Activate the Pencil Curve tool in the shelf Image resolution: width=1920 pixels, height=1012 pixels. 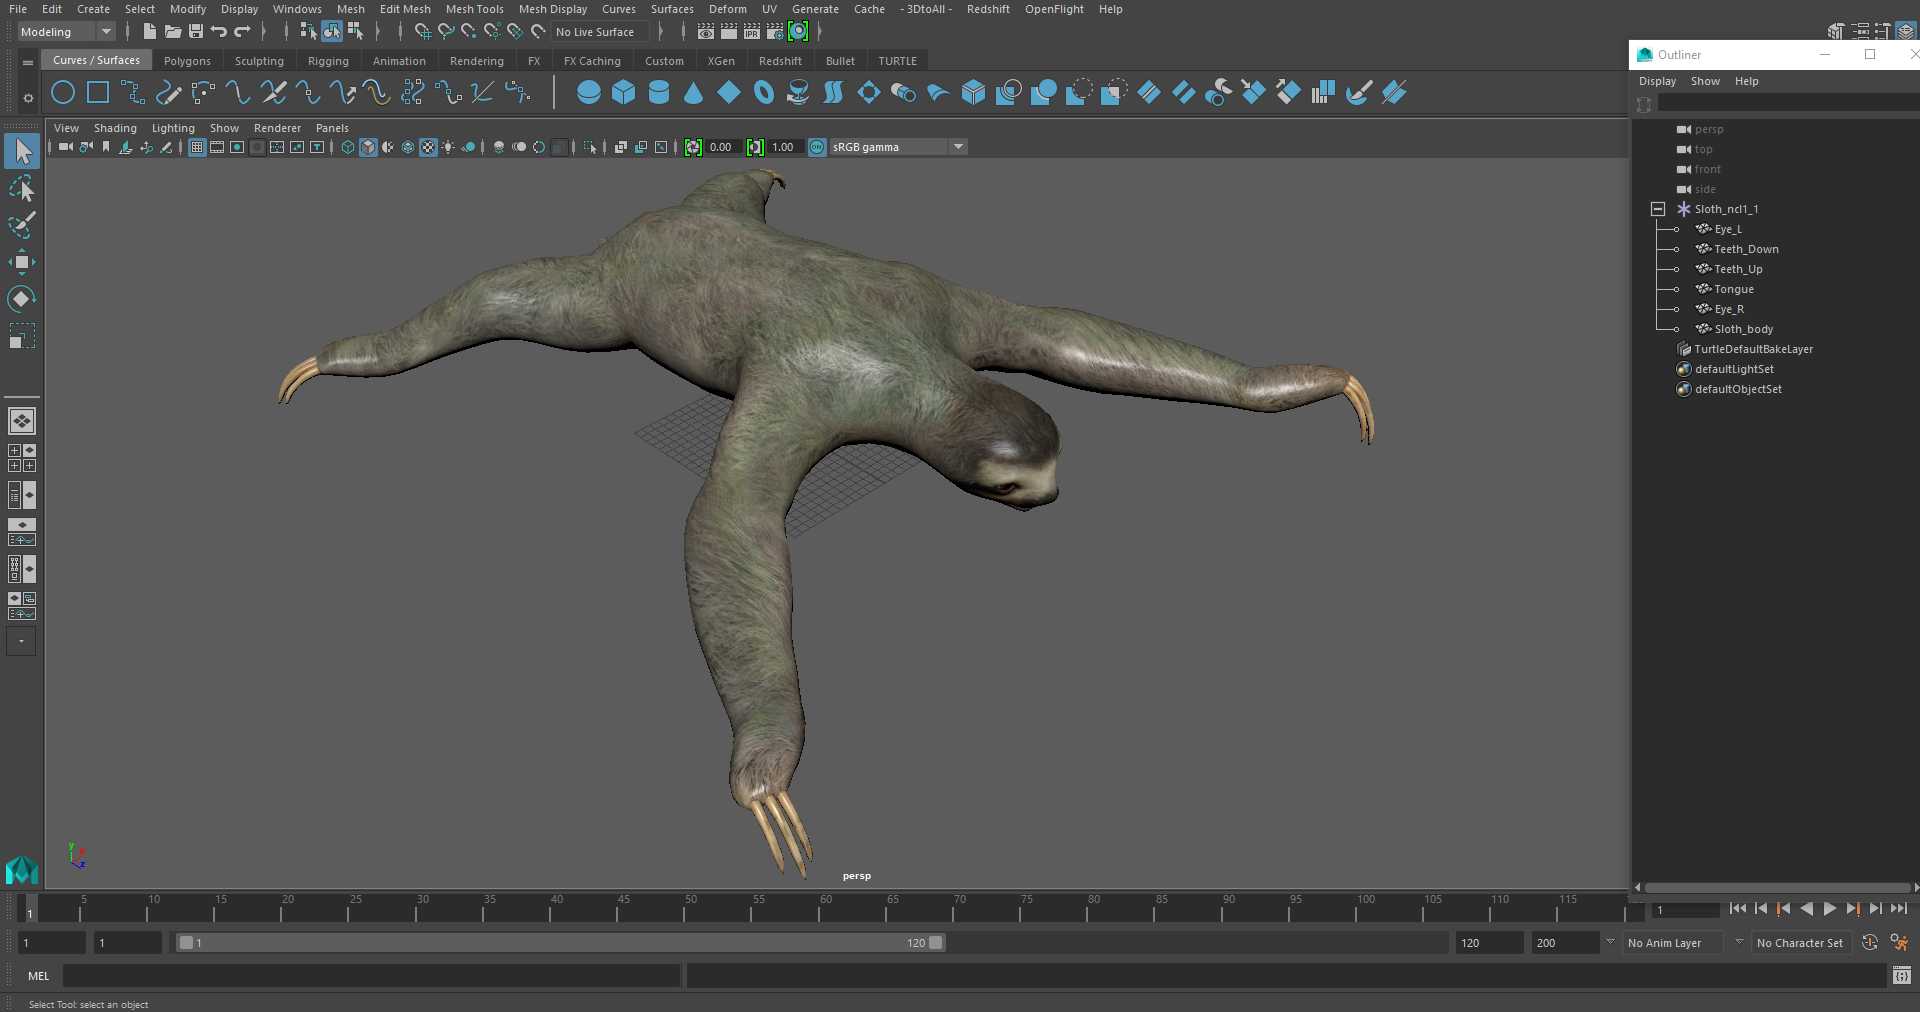pyautogui.click(x=168, y=93)
